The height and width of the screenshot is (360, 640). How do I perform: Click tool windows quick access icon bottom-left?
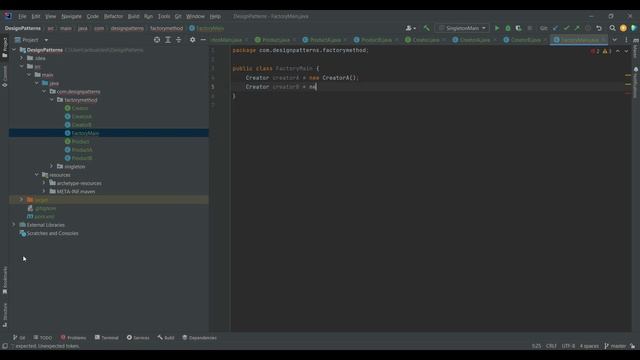coord(5,346)
